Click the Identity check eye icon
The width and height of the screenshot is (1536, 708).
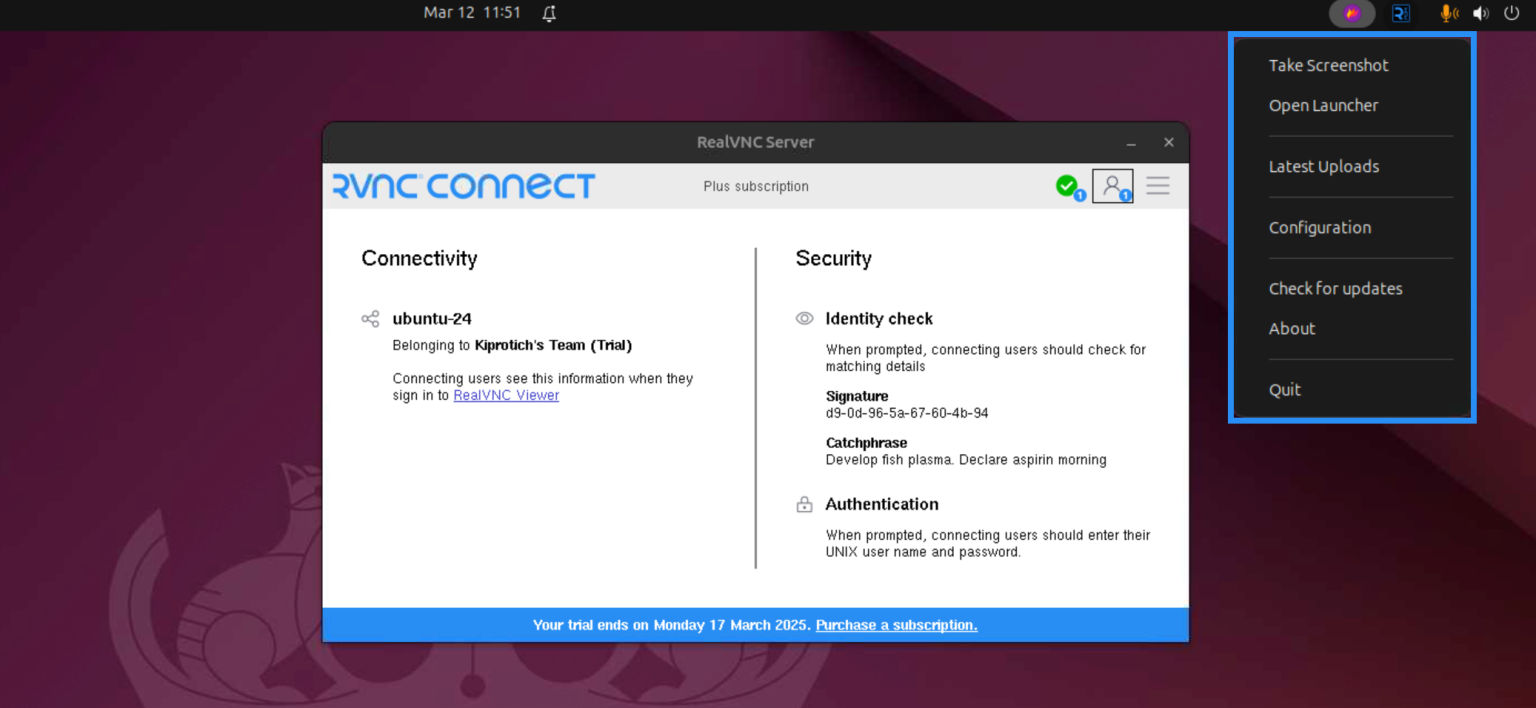(x=805, y=318)
